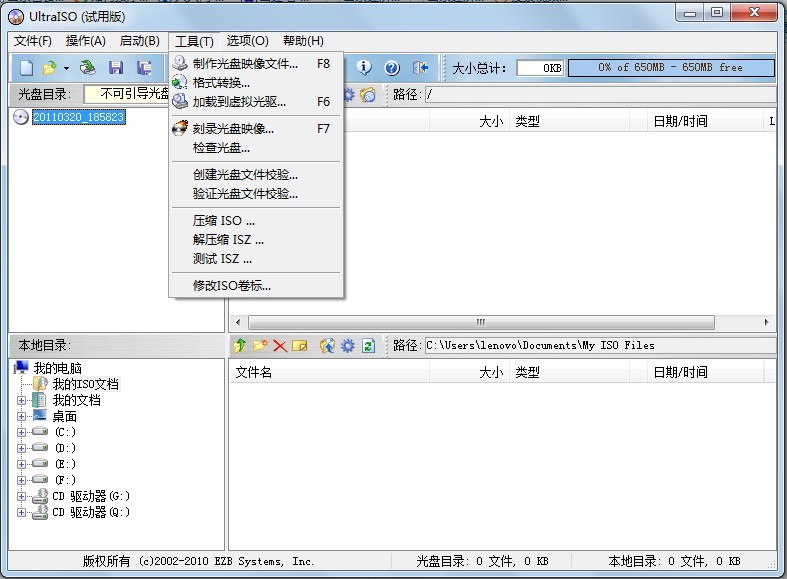Expand the (C:) drive tree node
This screenshot has width=787, height=579.
22,432
